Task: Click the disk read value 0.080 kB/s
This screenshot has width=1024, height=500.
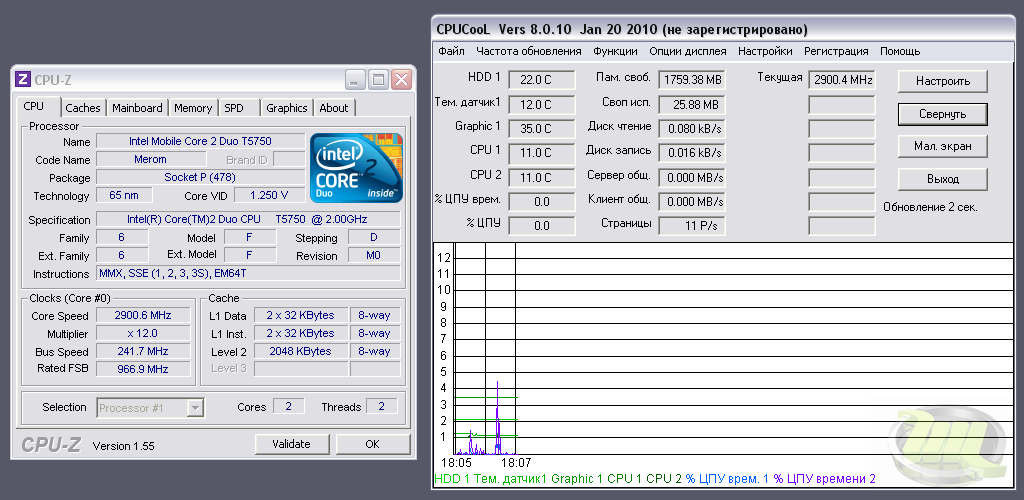Action: [692, 129]
